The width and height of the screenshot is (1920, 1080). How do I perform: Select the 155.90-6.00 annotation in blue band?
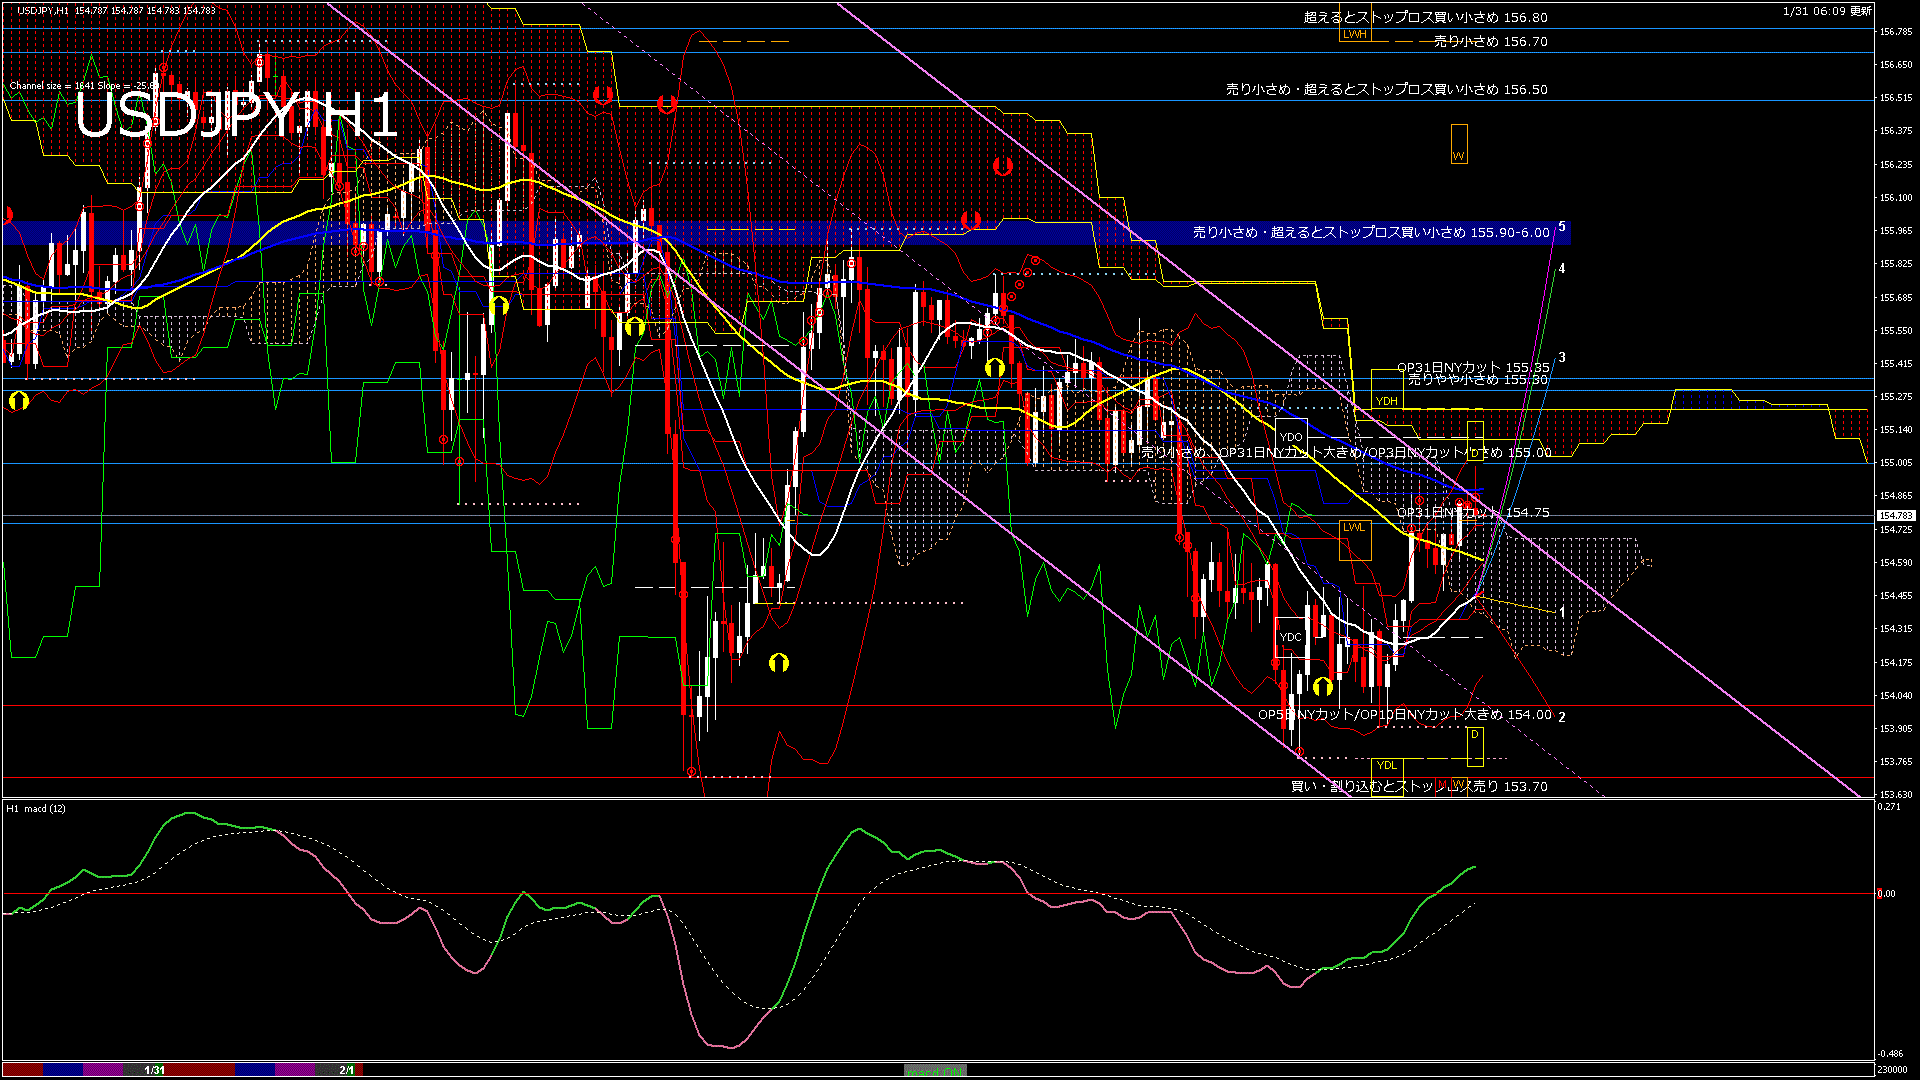click(x=1370, y=232)
